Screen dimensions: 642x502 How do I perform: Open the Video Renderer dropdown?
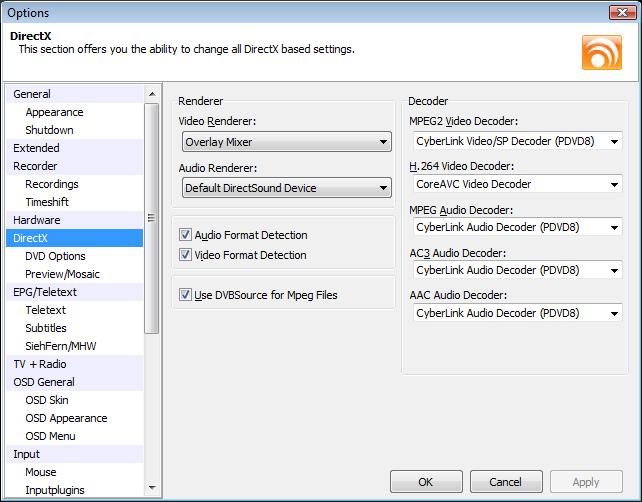pos(285,143)
